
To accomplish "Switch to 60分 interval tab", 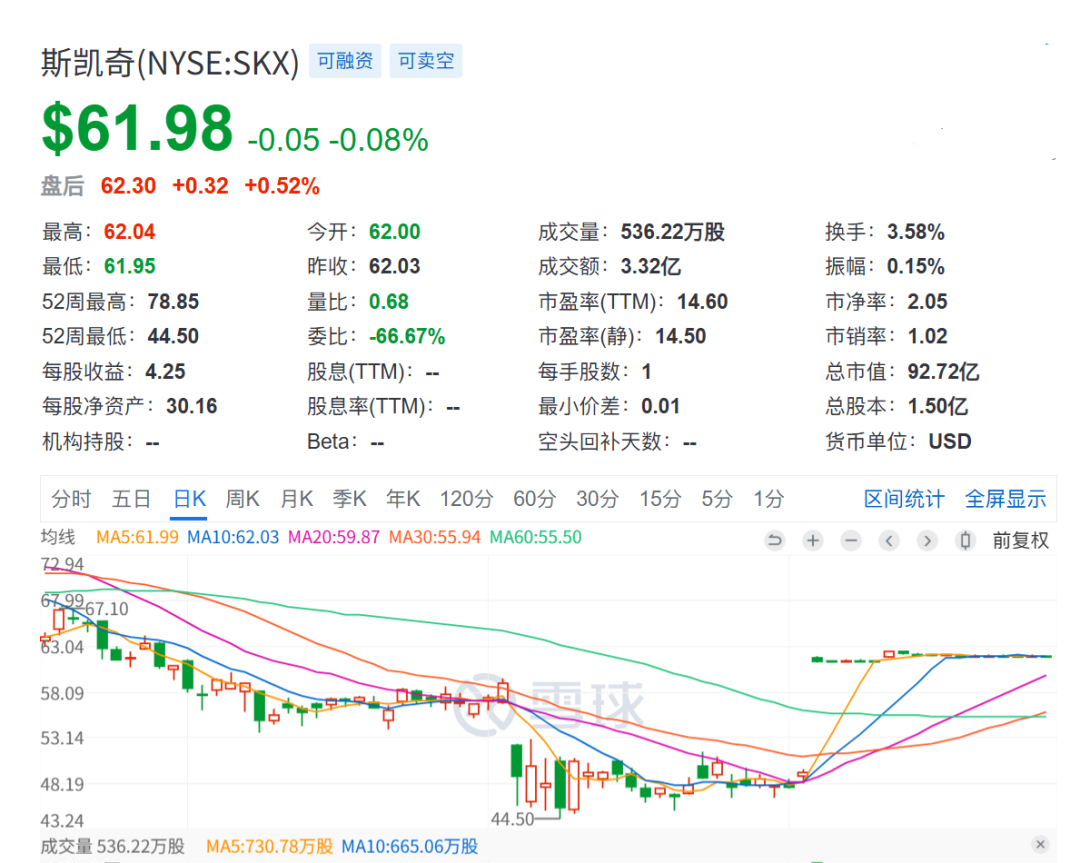I will 534,499.
